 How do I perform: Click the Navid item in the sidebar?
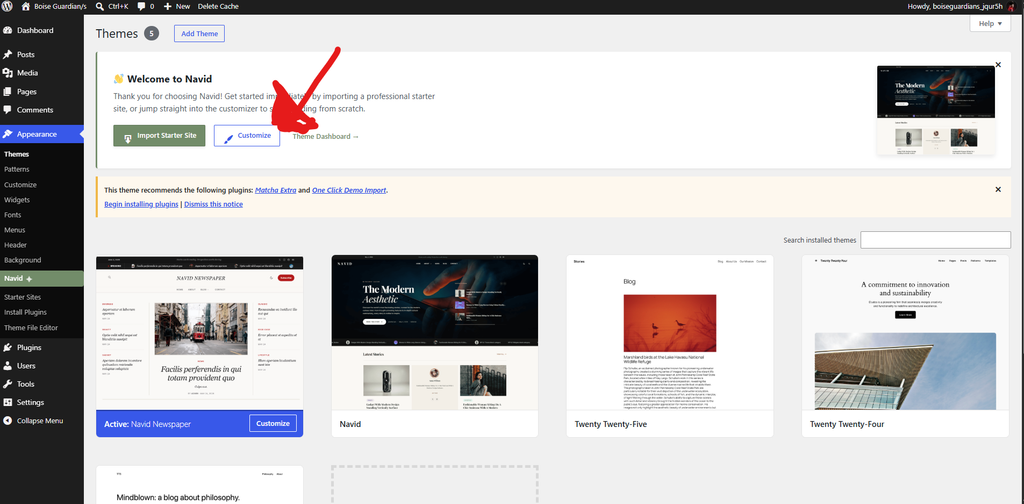[x=42, y=279]
